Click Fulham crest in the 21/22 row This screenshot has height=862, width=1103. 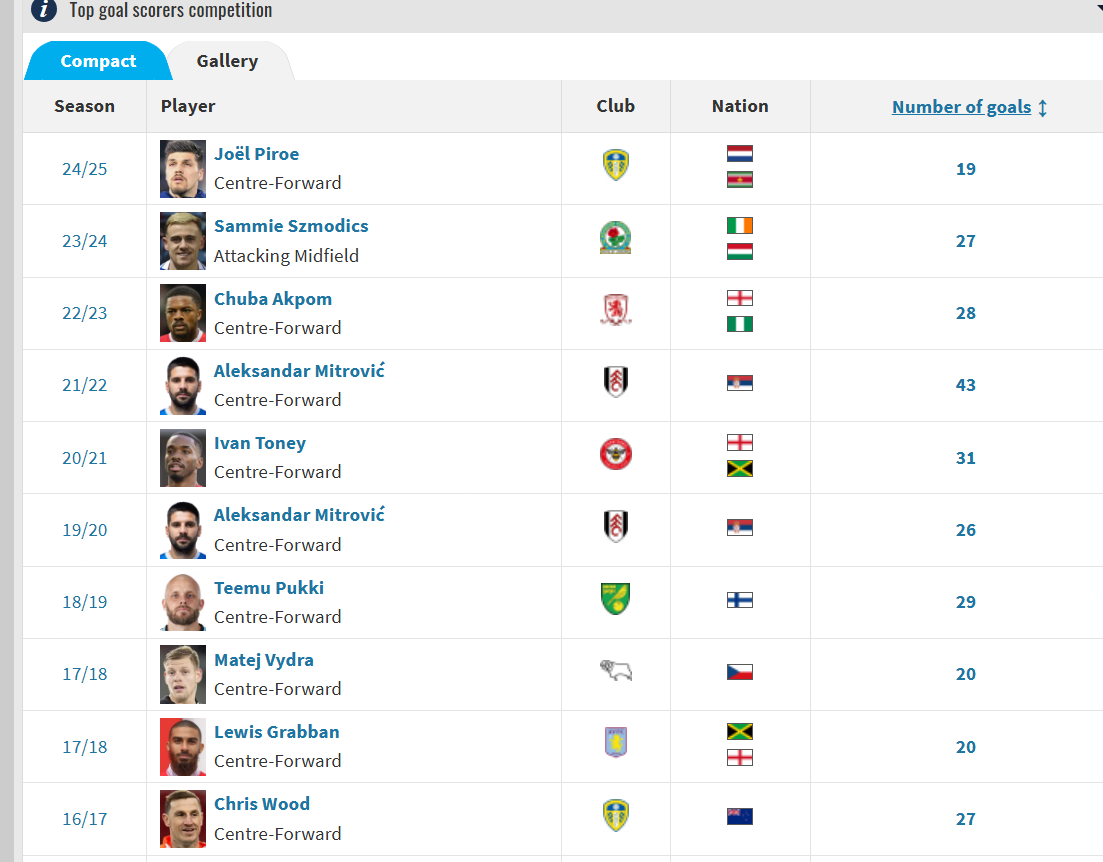click(x=616, y=382)
